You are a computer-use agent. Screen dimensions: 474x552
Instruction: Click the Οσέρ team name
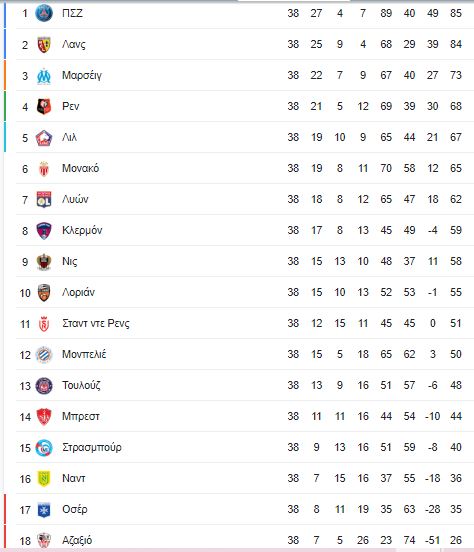[x=75, y=509]
